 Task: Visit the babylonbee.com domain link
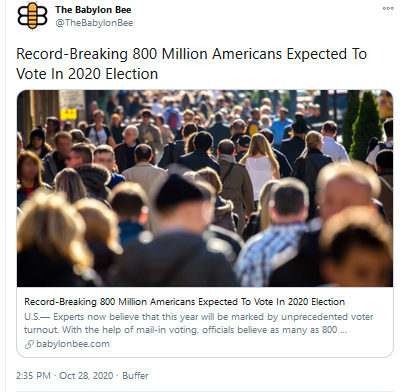[73, 344]
